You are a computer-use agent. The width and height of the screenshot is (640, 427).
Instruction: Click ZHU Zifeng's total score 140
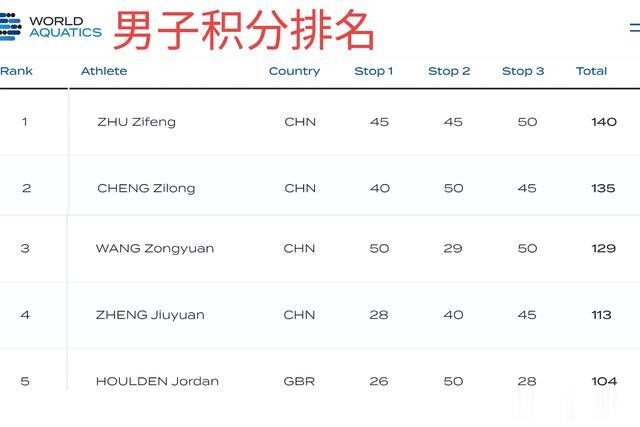[604, 122]
